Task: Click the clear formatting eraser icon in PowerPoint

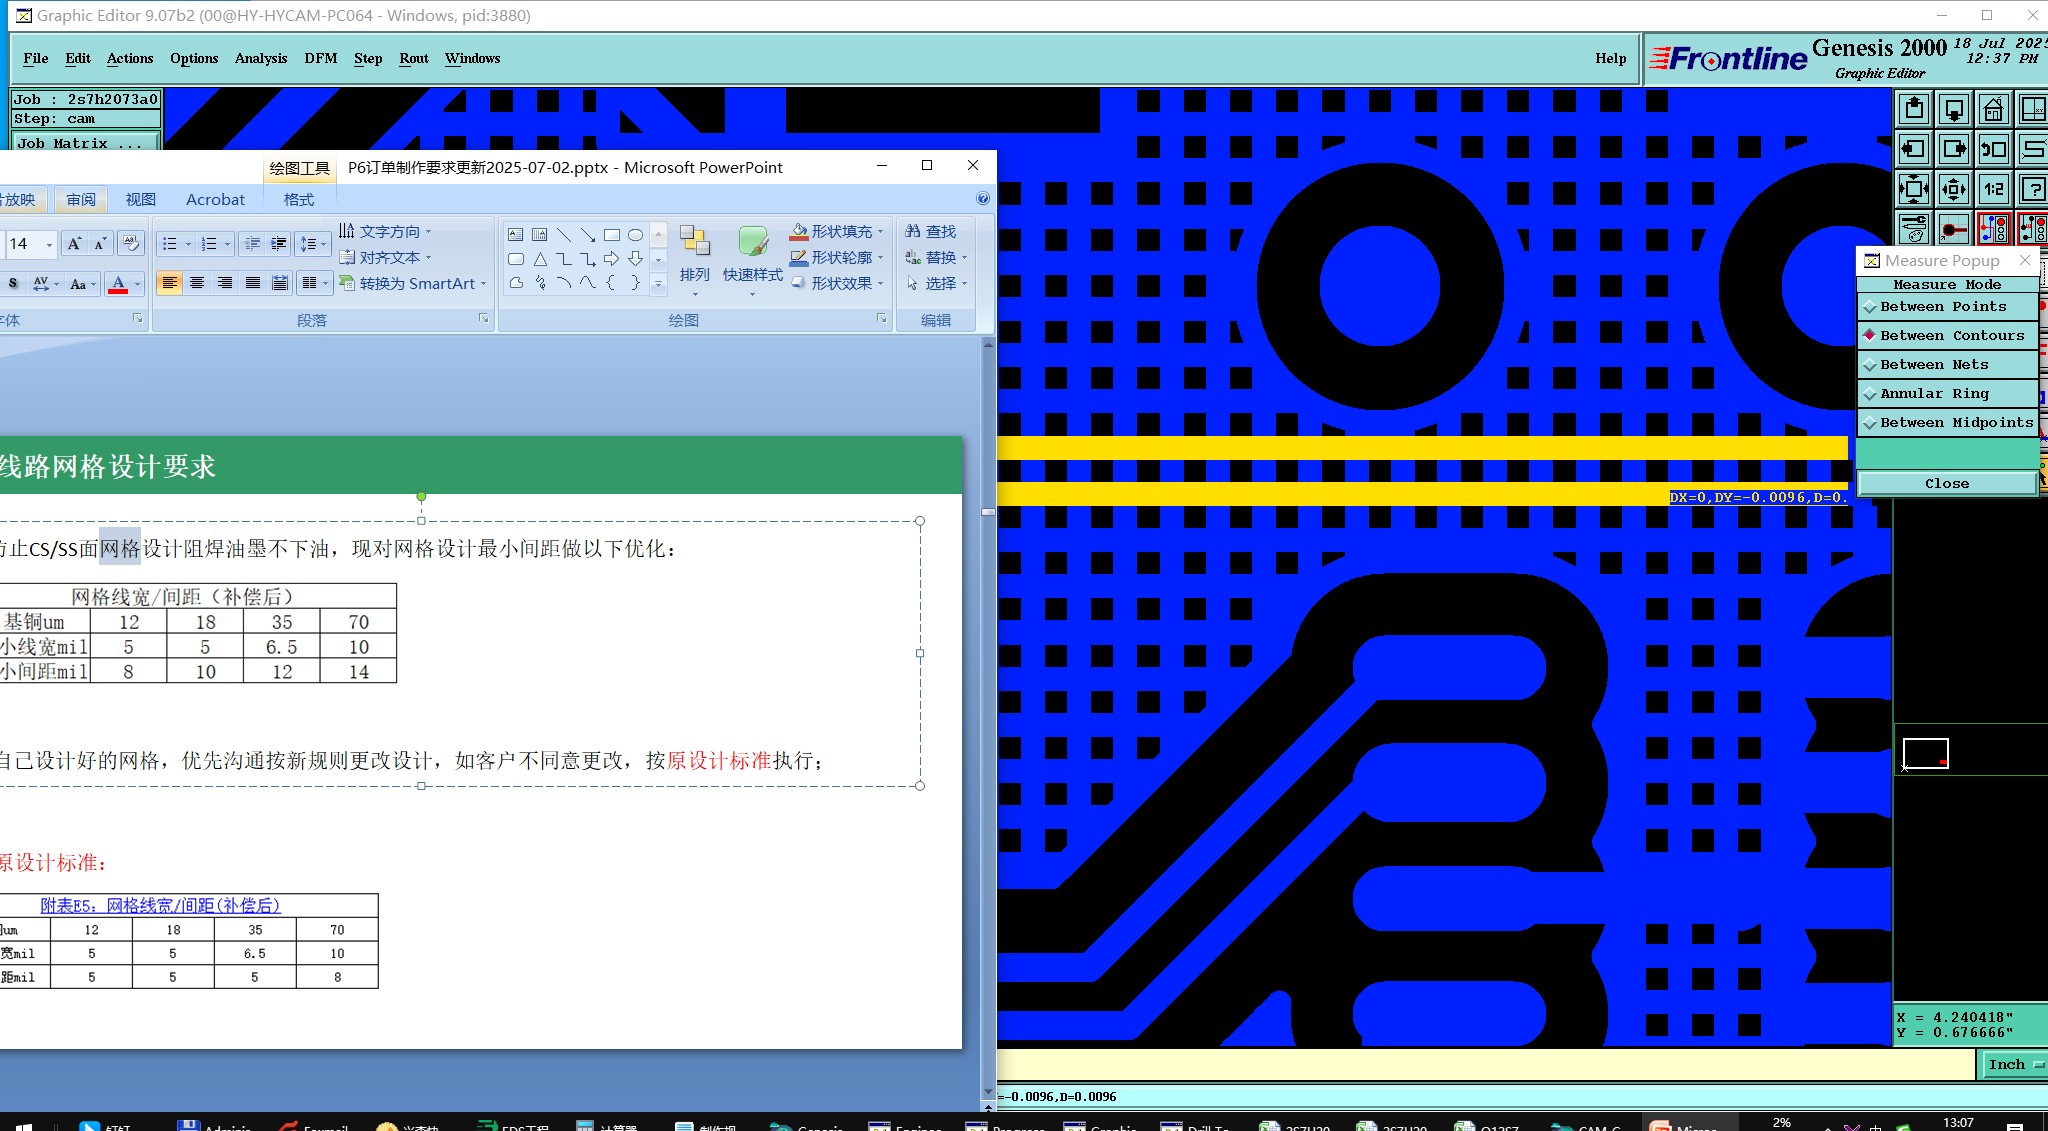Action: coord(130,243)
